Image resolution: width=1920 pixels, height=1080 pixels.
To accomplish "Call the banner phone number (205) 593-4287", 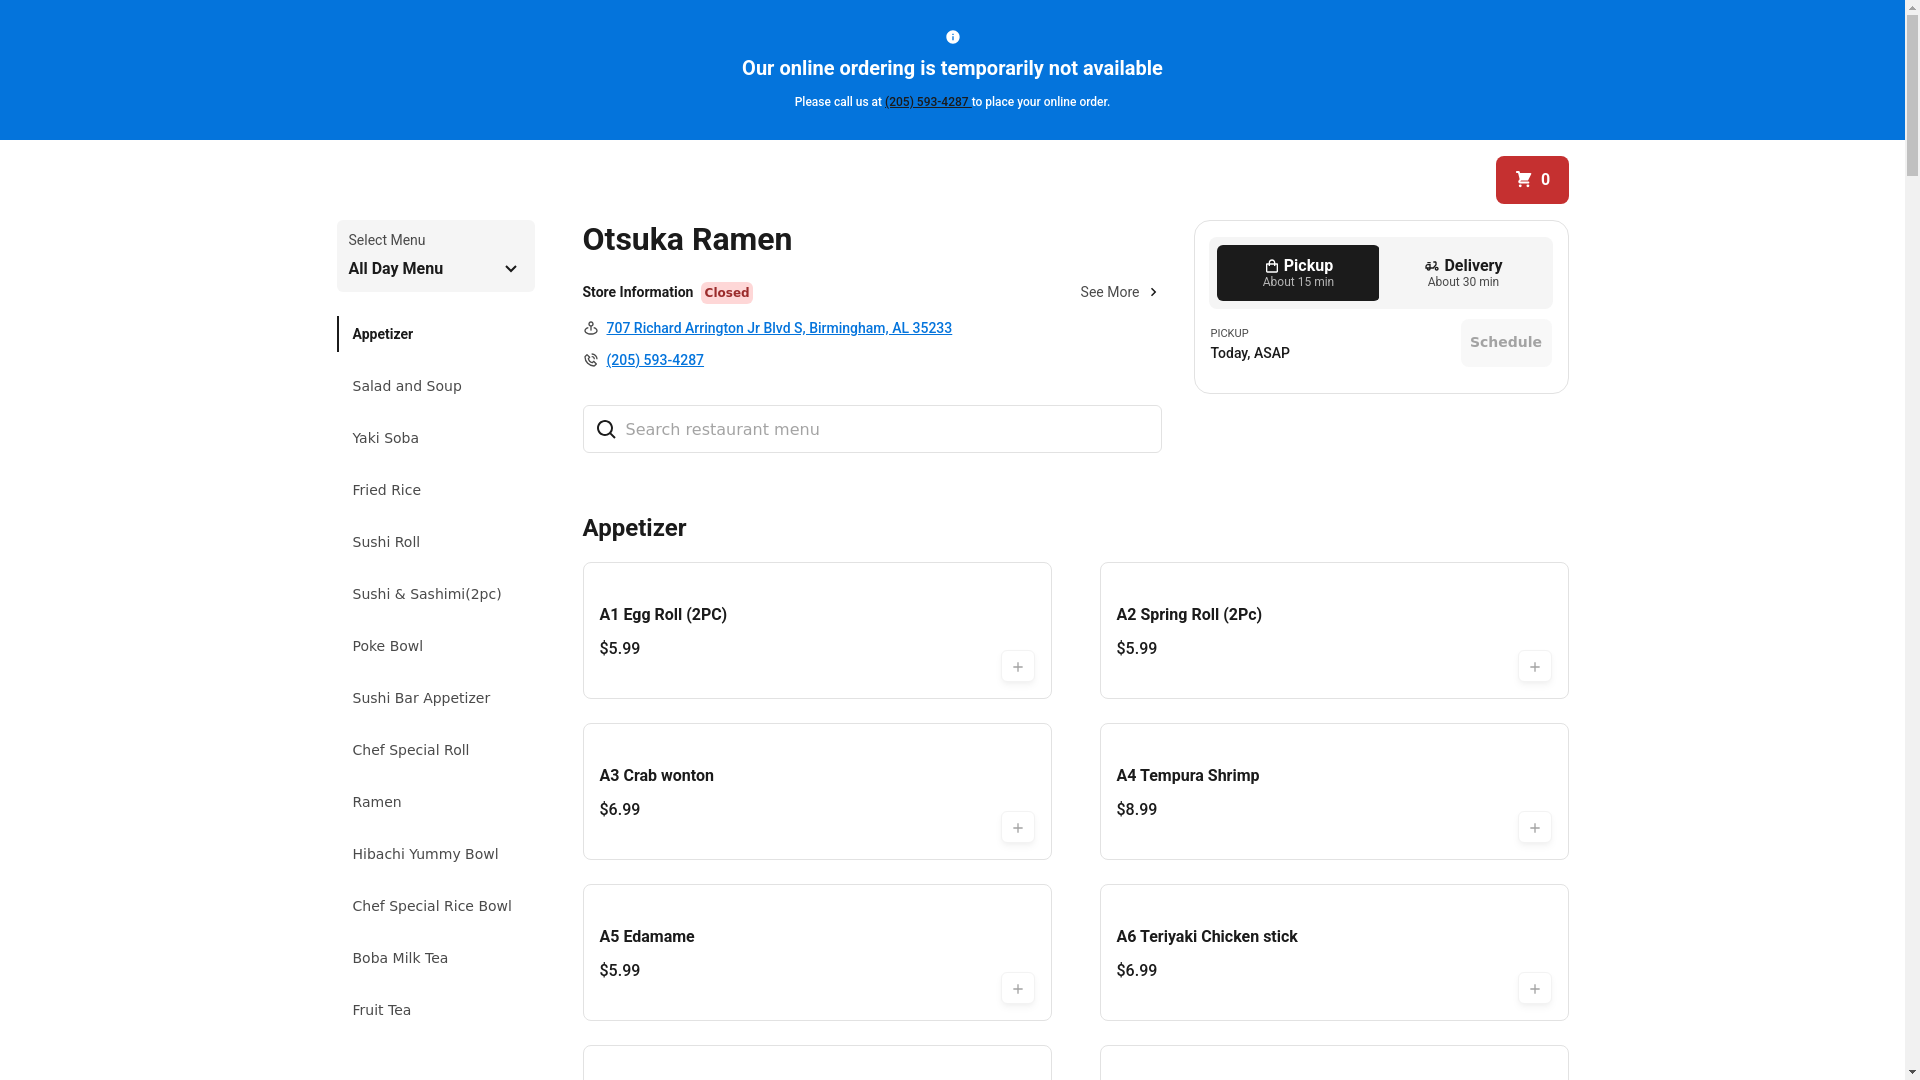I will (927, 102).
